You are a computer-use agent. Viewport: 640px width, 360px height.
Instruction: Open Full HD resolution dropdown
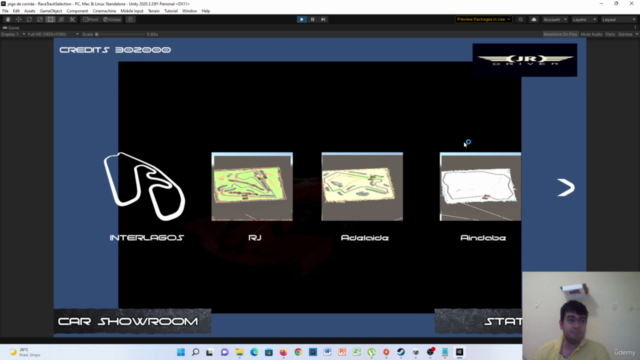pos(53,34)
